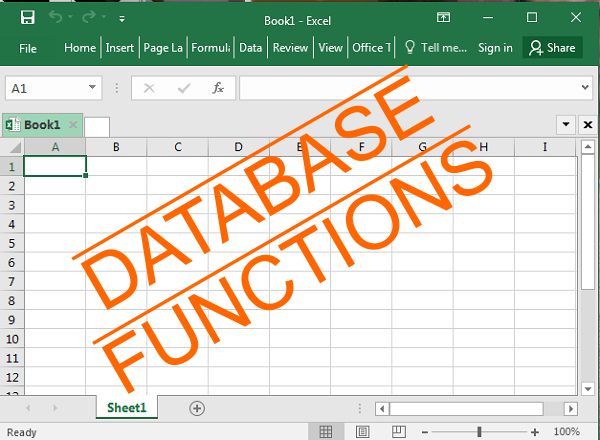600x440 pixels.
Task: Select column H header
Action: [x=484, y=147]
